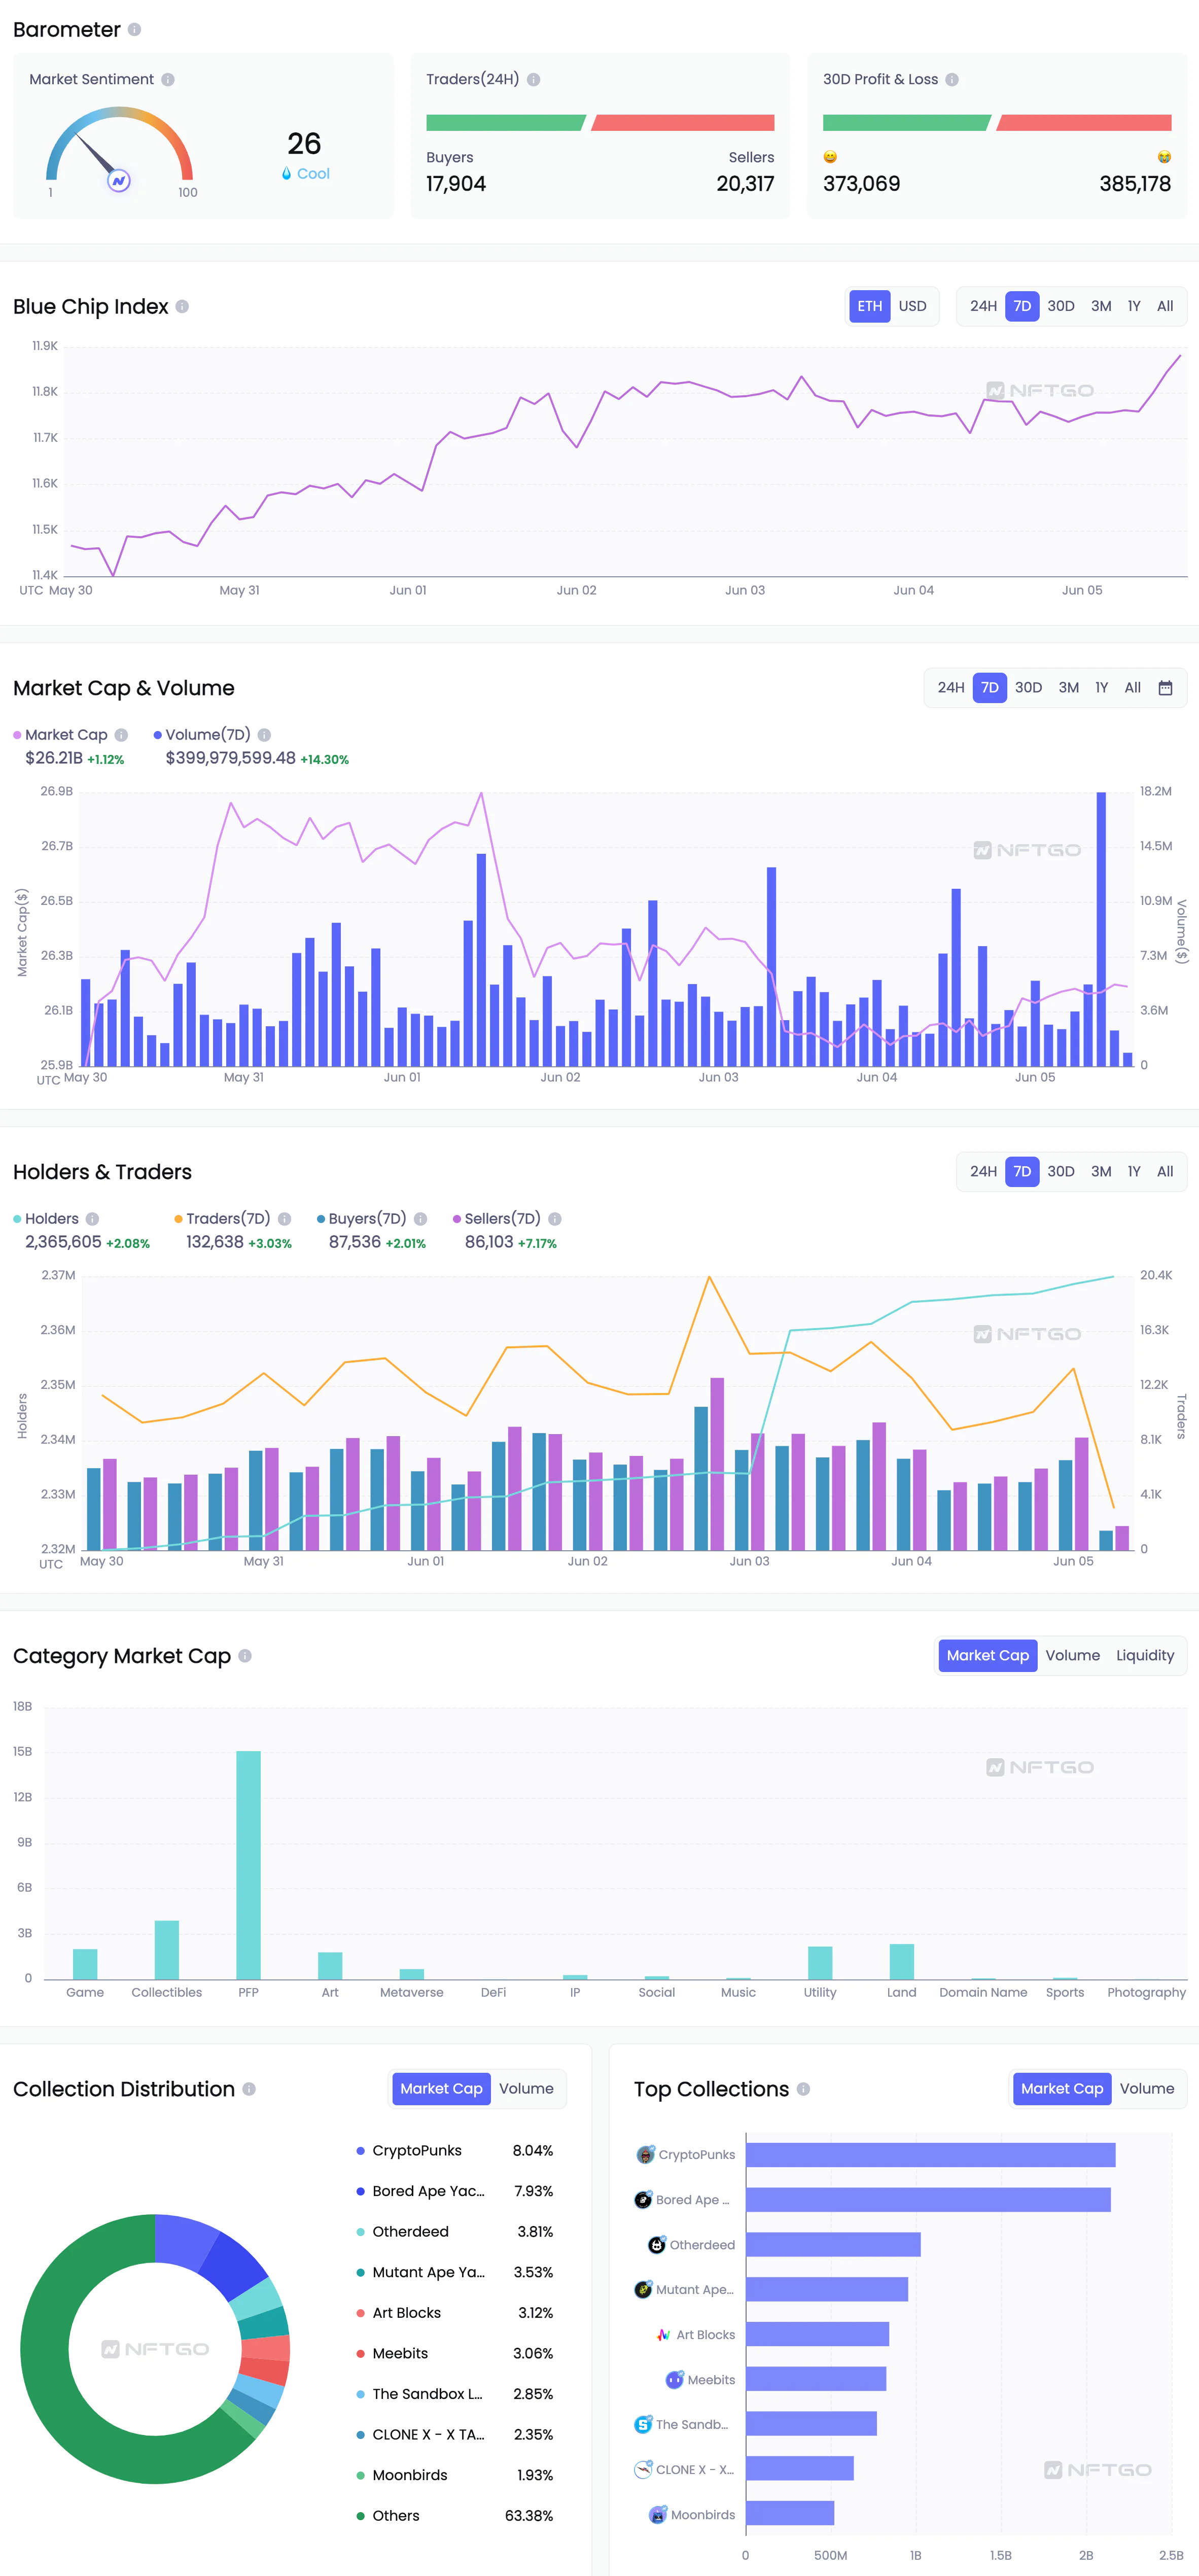Select 3M range in Market Cap & Volume
Screen dimensions: 1199x2576
click(x=1068, y=688)
